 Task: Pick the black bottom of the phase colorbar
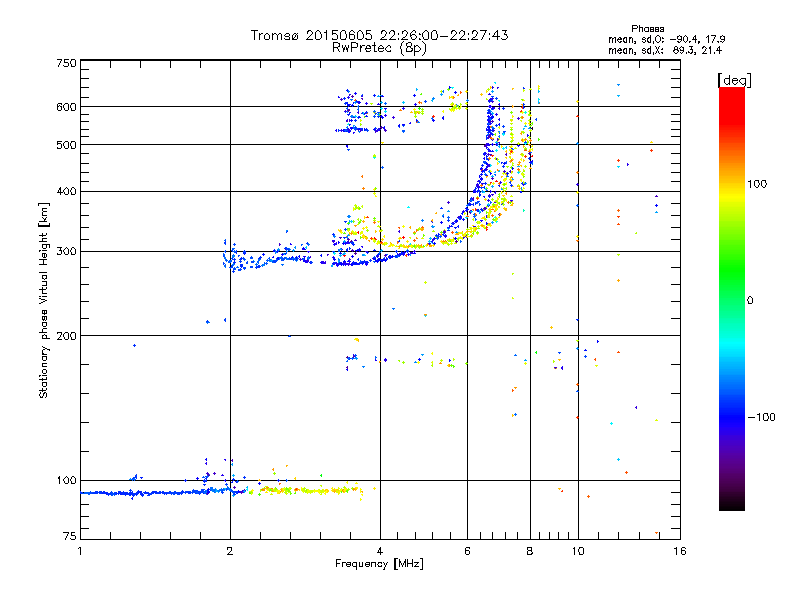pos(732,503)
